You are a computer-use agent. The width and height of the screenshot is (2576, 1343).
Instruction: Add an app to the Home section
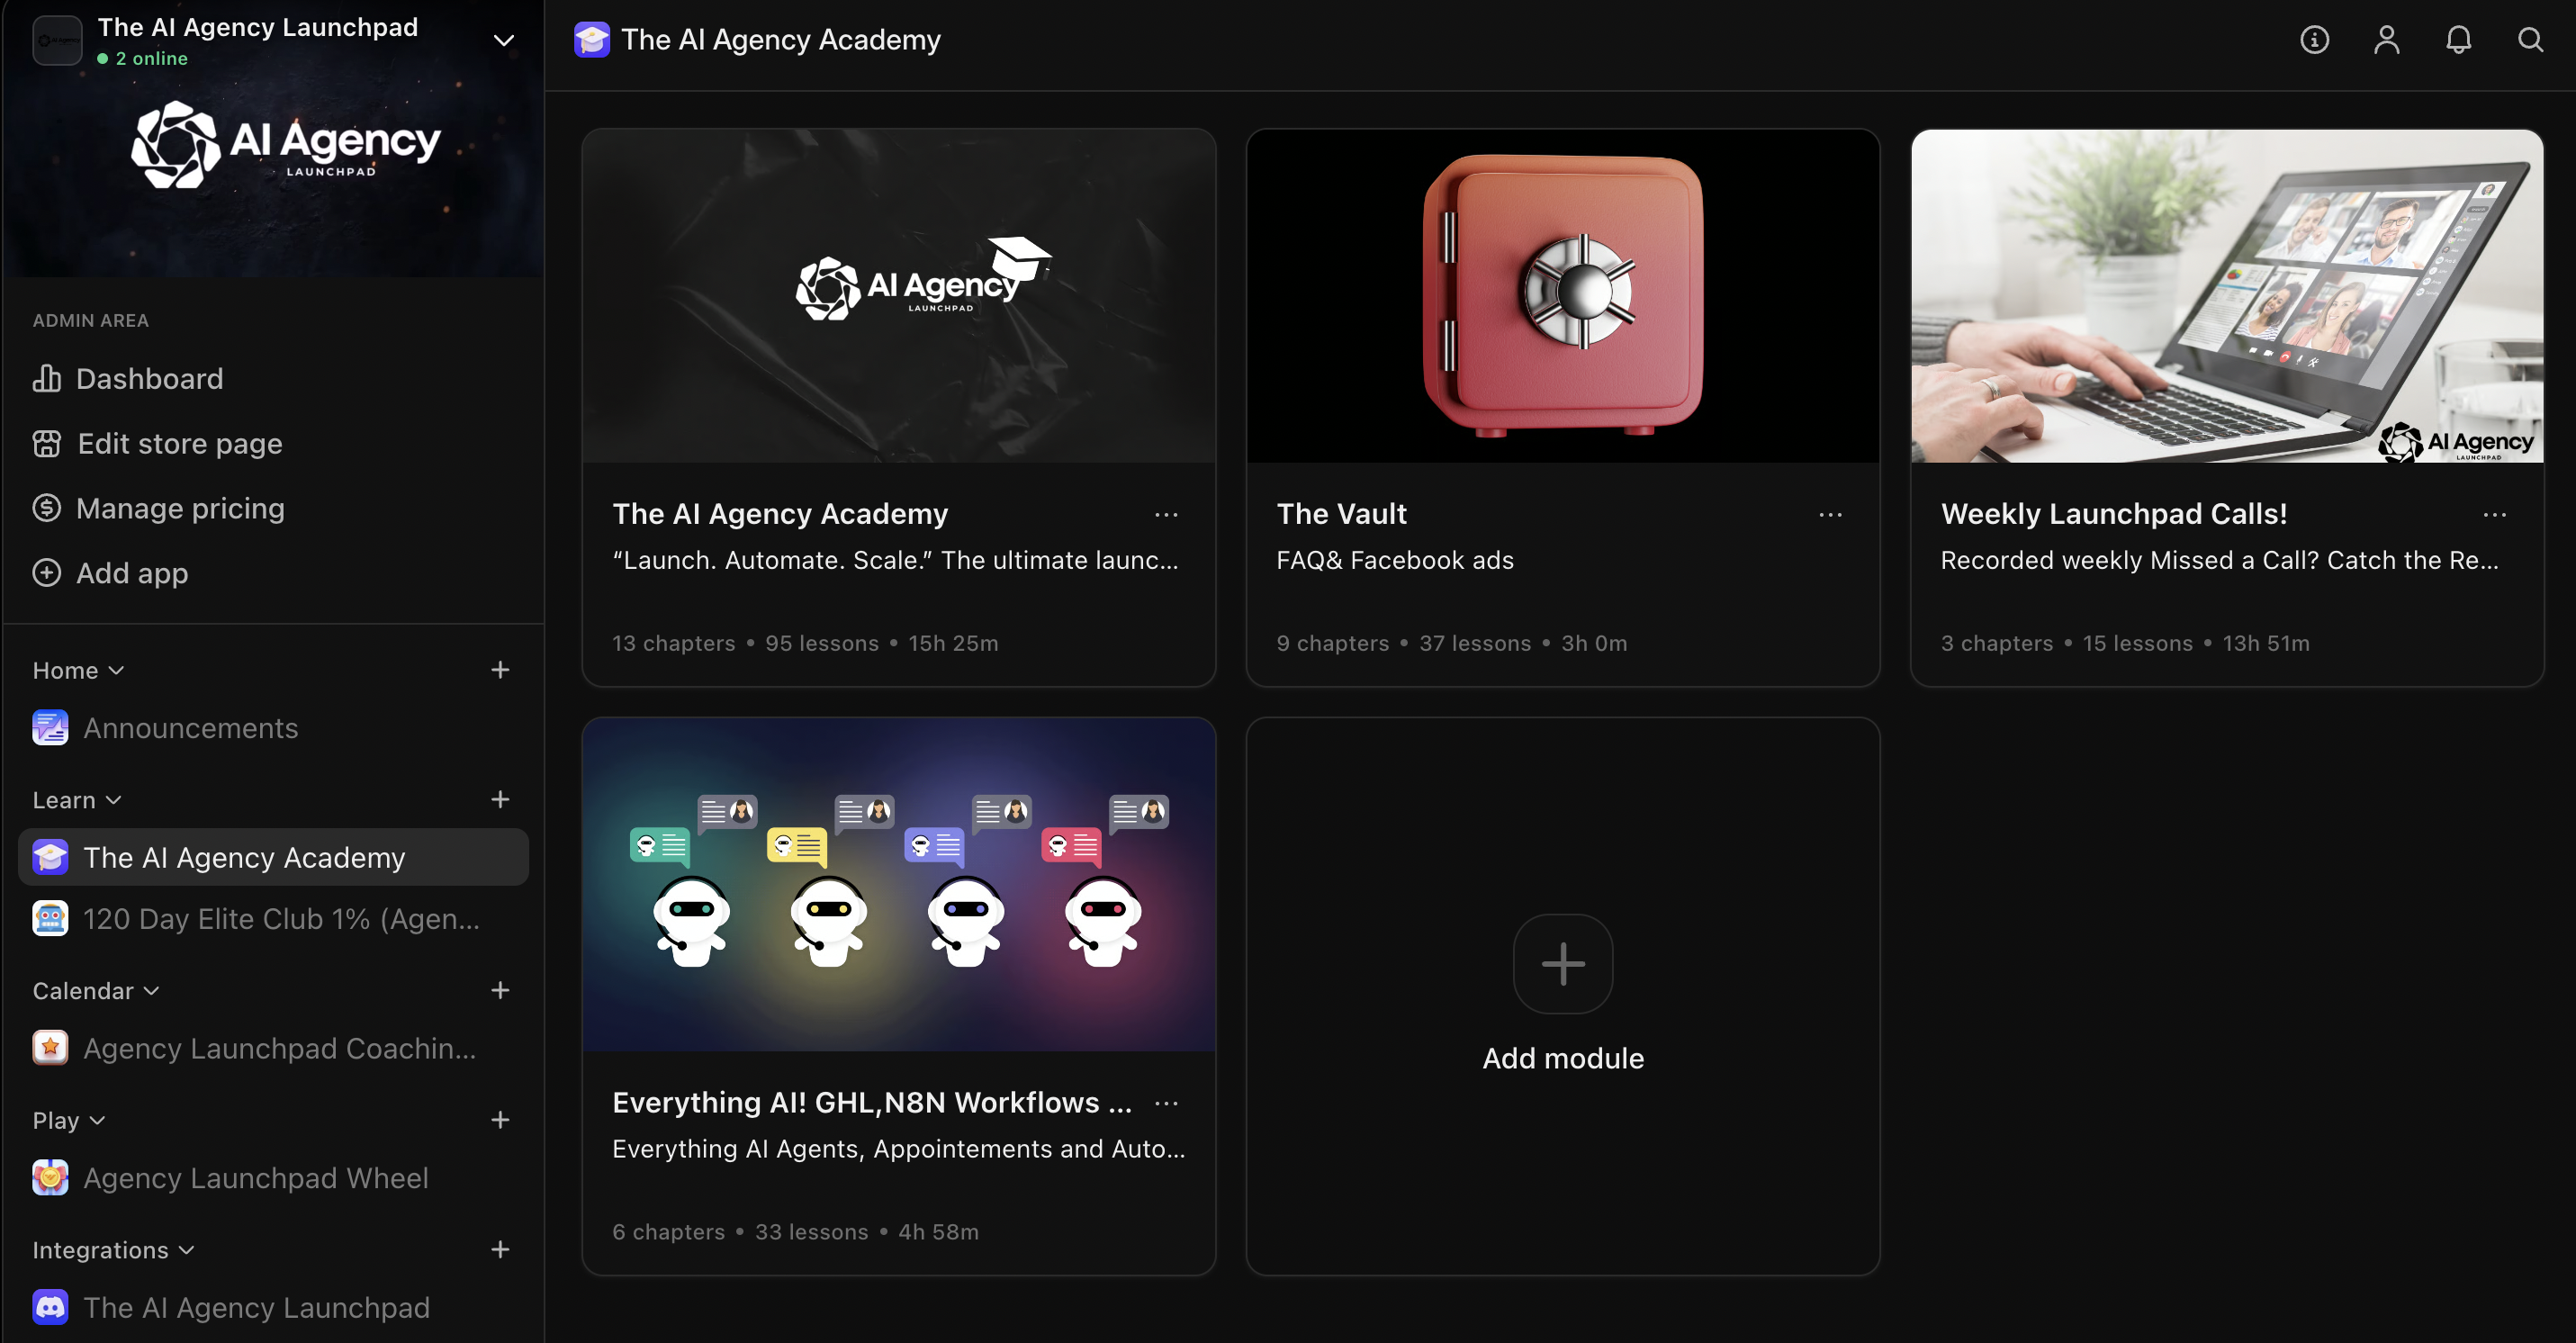tap(500, 670)
